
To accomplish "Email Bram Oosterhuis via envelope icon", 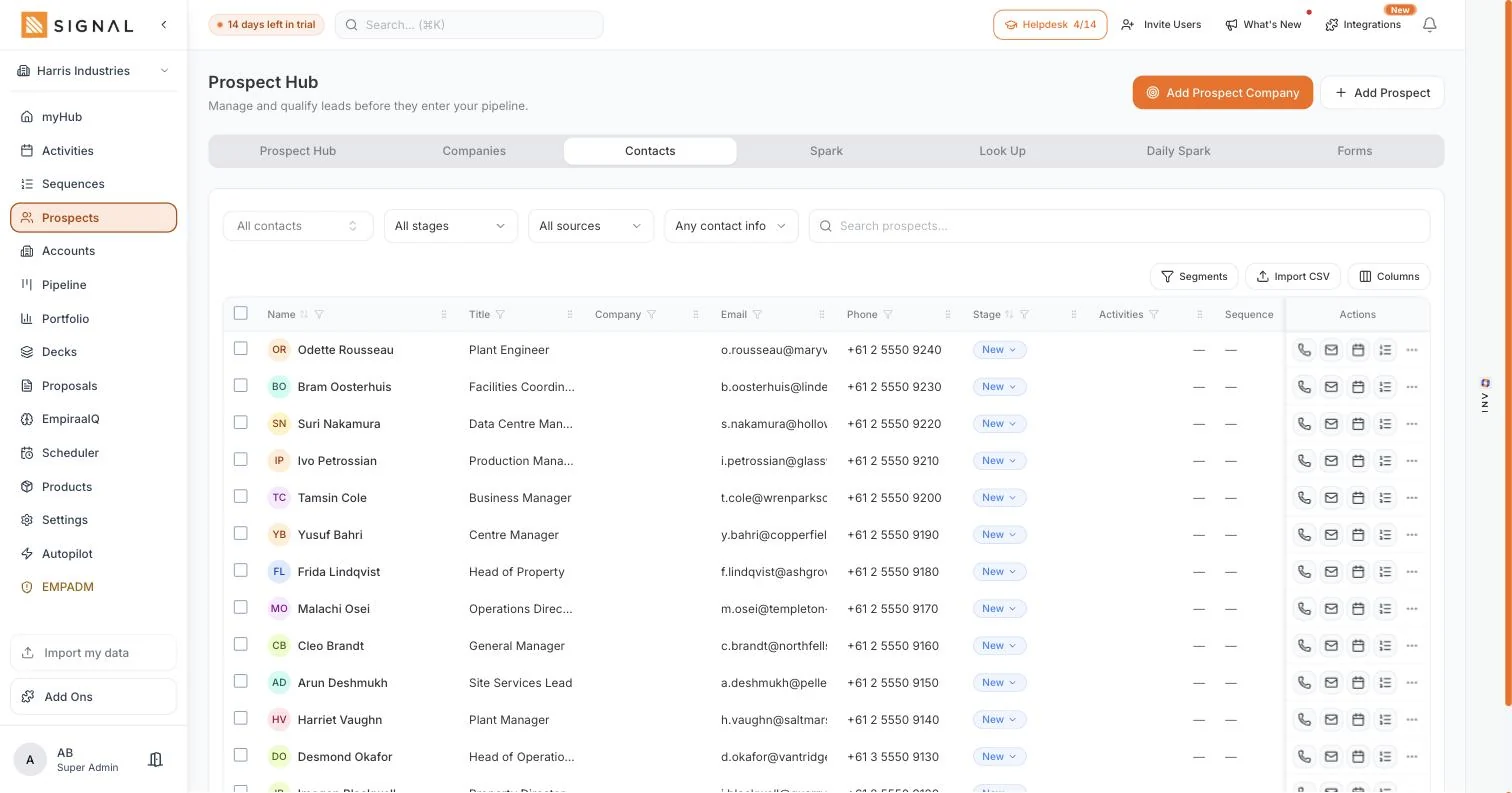I will point(1331,387).
